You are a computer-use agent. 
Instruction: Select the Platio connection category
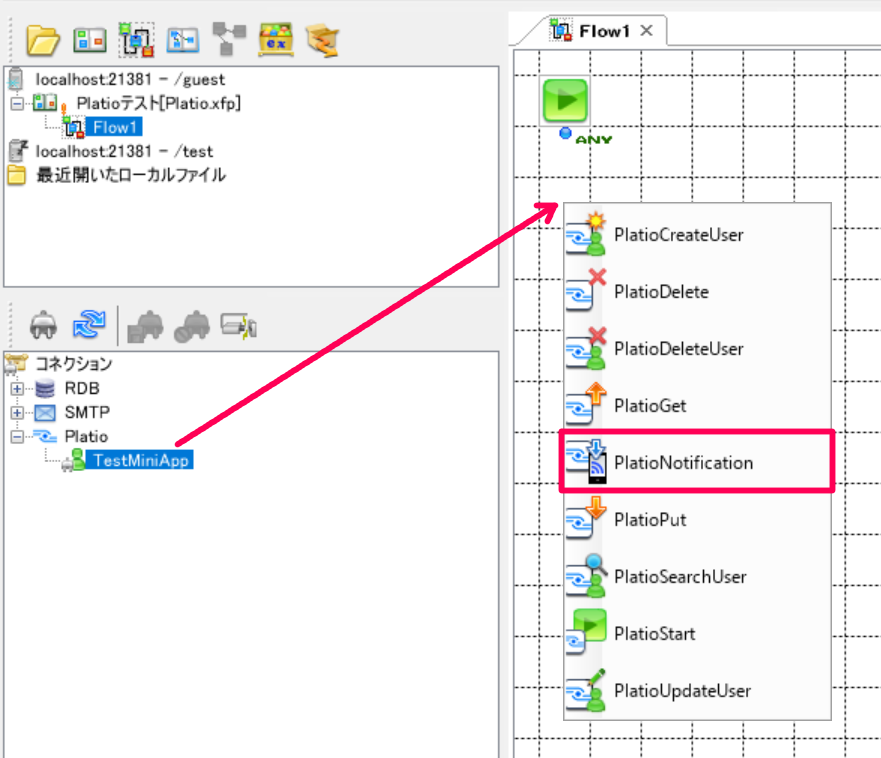coord(86,437)
